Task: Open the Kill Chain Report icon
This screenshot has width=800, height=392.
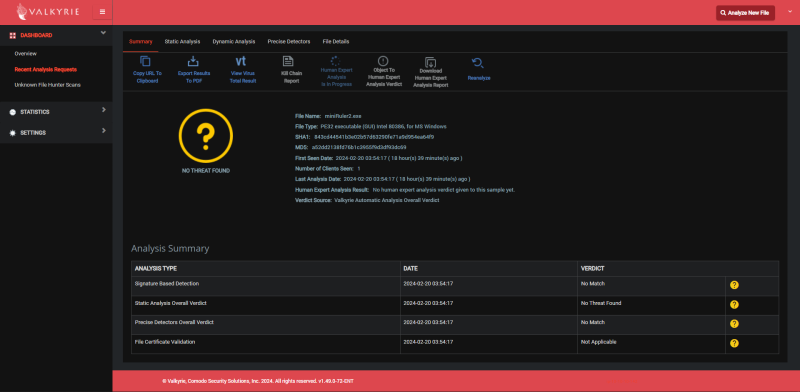Action: 288,61
